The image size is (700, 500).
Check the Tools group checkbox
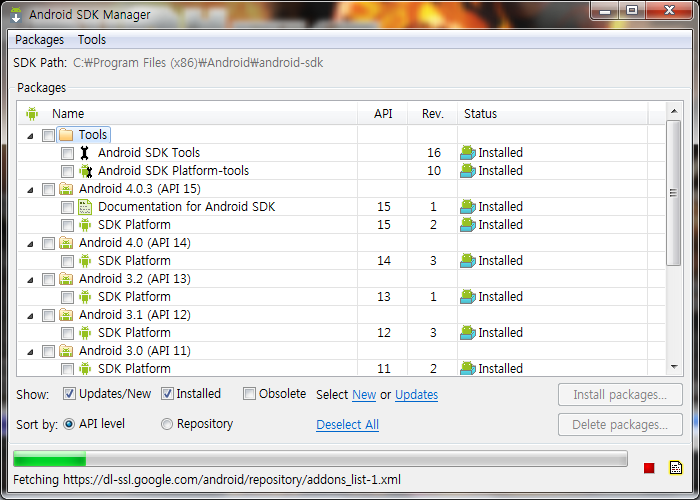pos(48,135)
